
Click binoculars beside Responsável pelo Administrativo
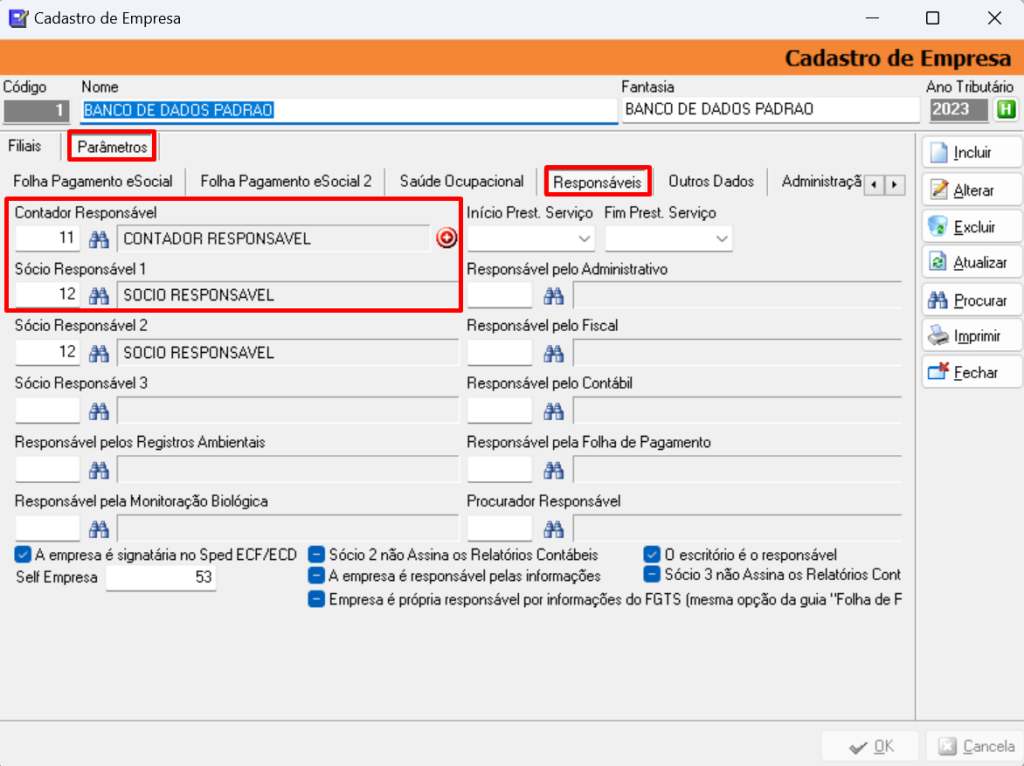551,295
